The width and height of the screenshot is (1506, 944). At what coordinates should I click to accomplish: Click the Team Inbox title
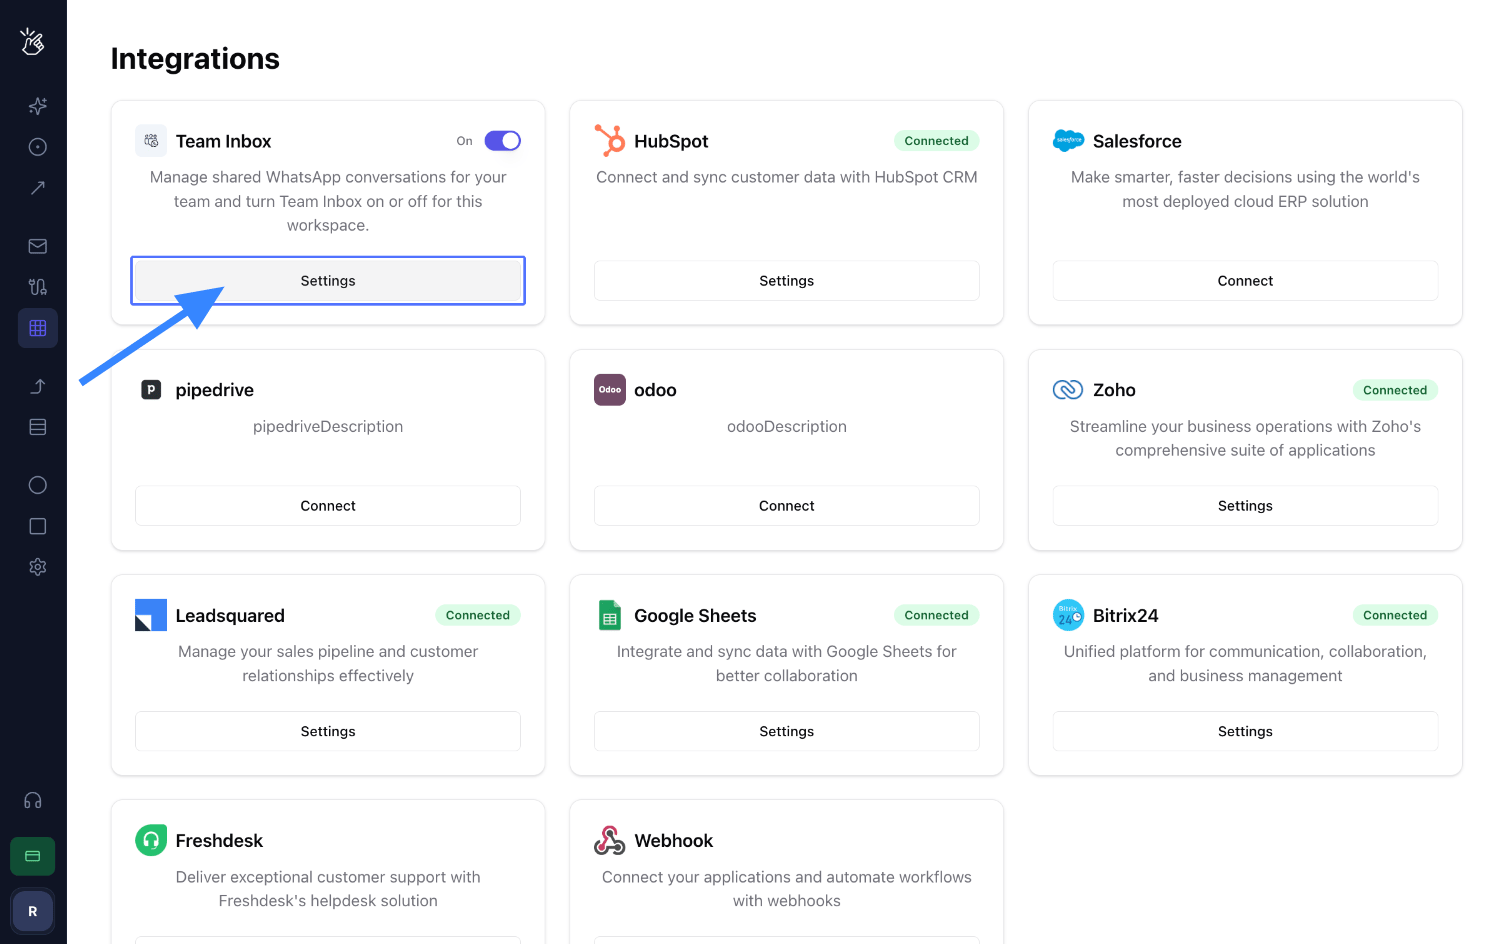pyautogui.click(x=223, y=141)
